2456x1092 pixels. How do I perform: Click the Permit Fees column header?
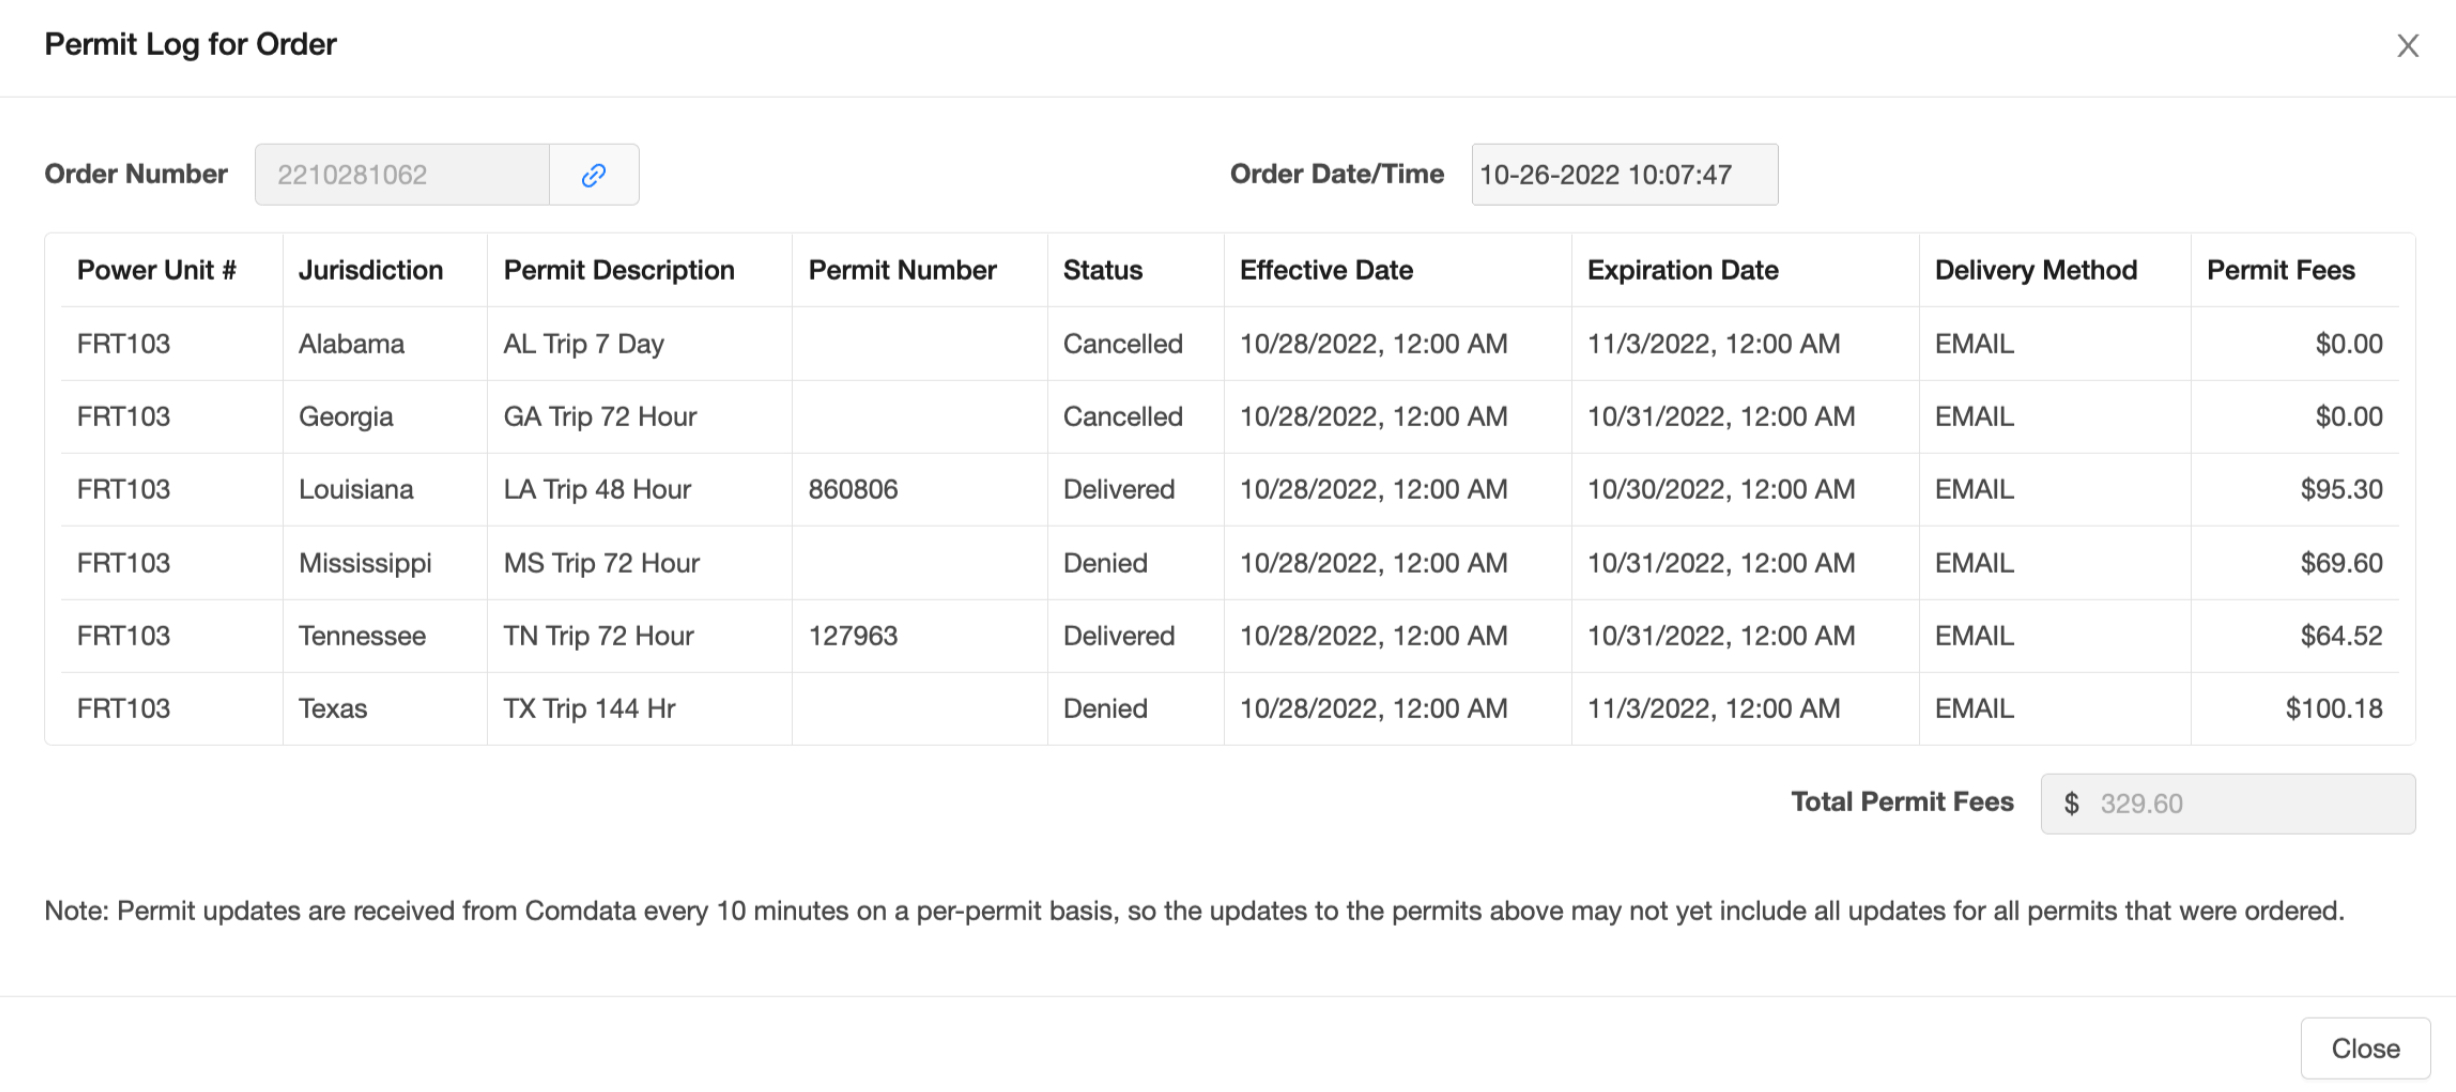(2281, 270)
